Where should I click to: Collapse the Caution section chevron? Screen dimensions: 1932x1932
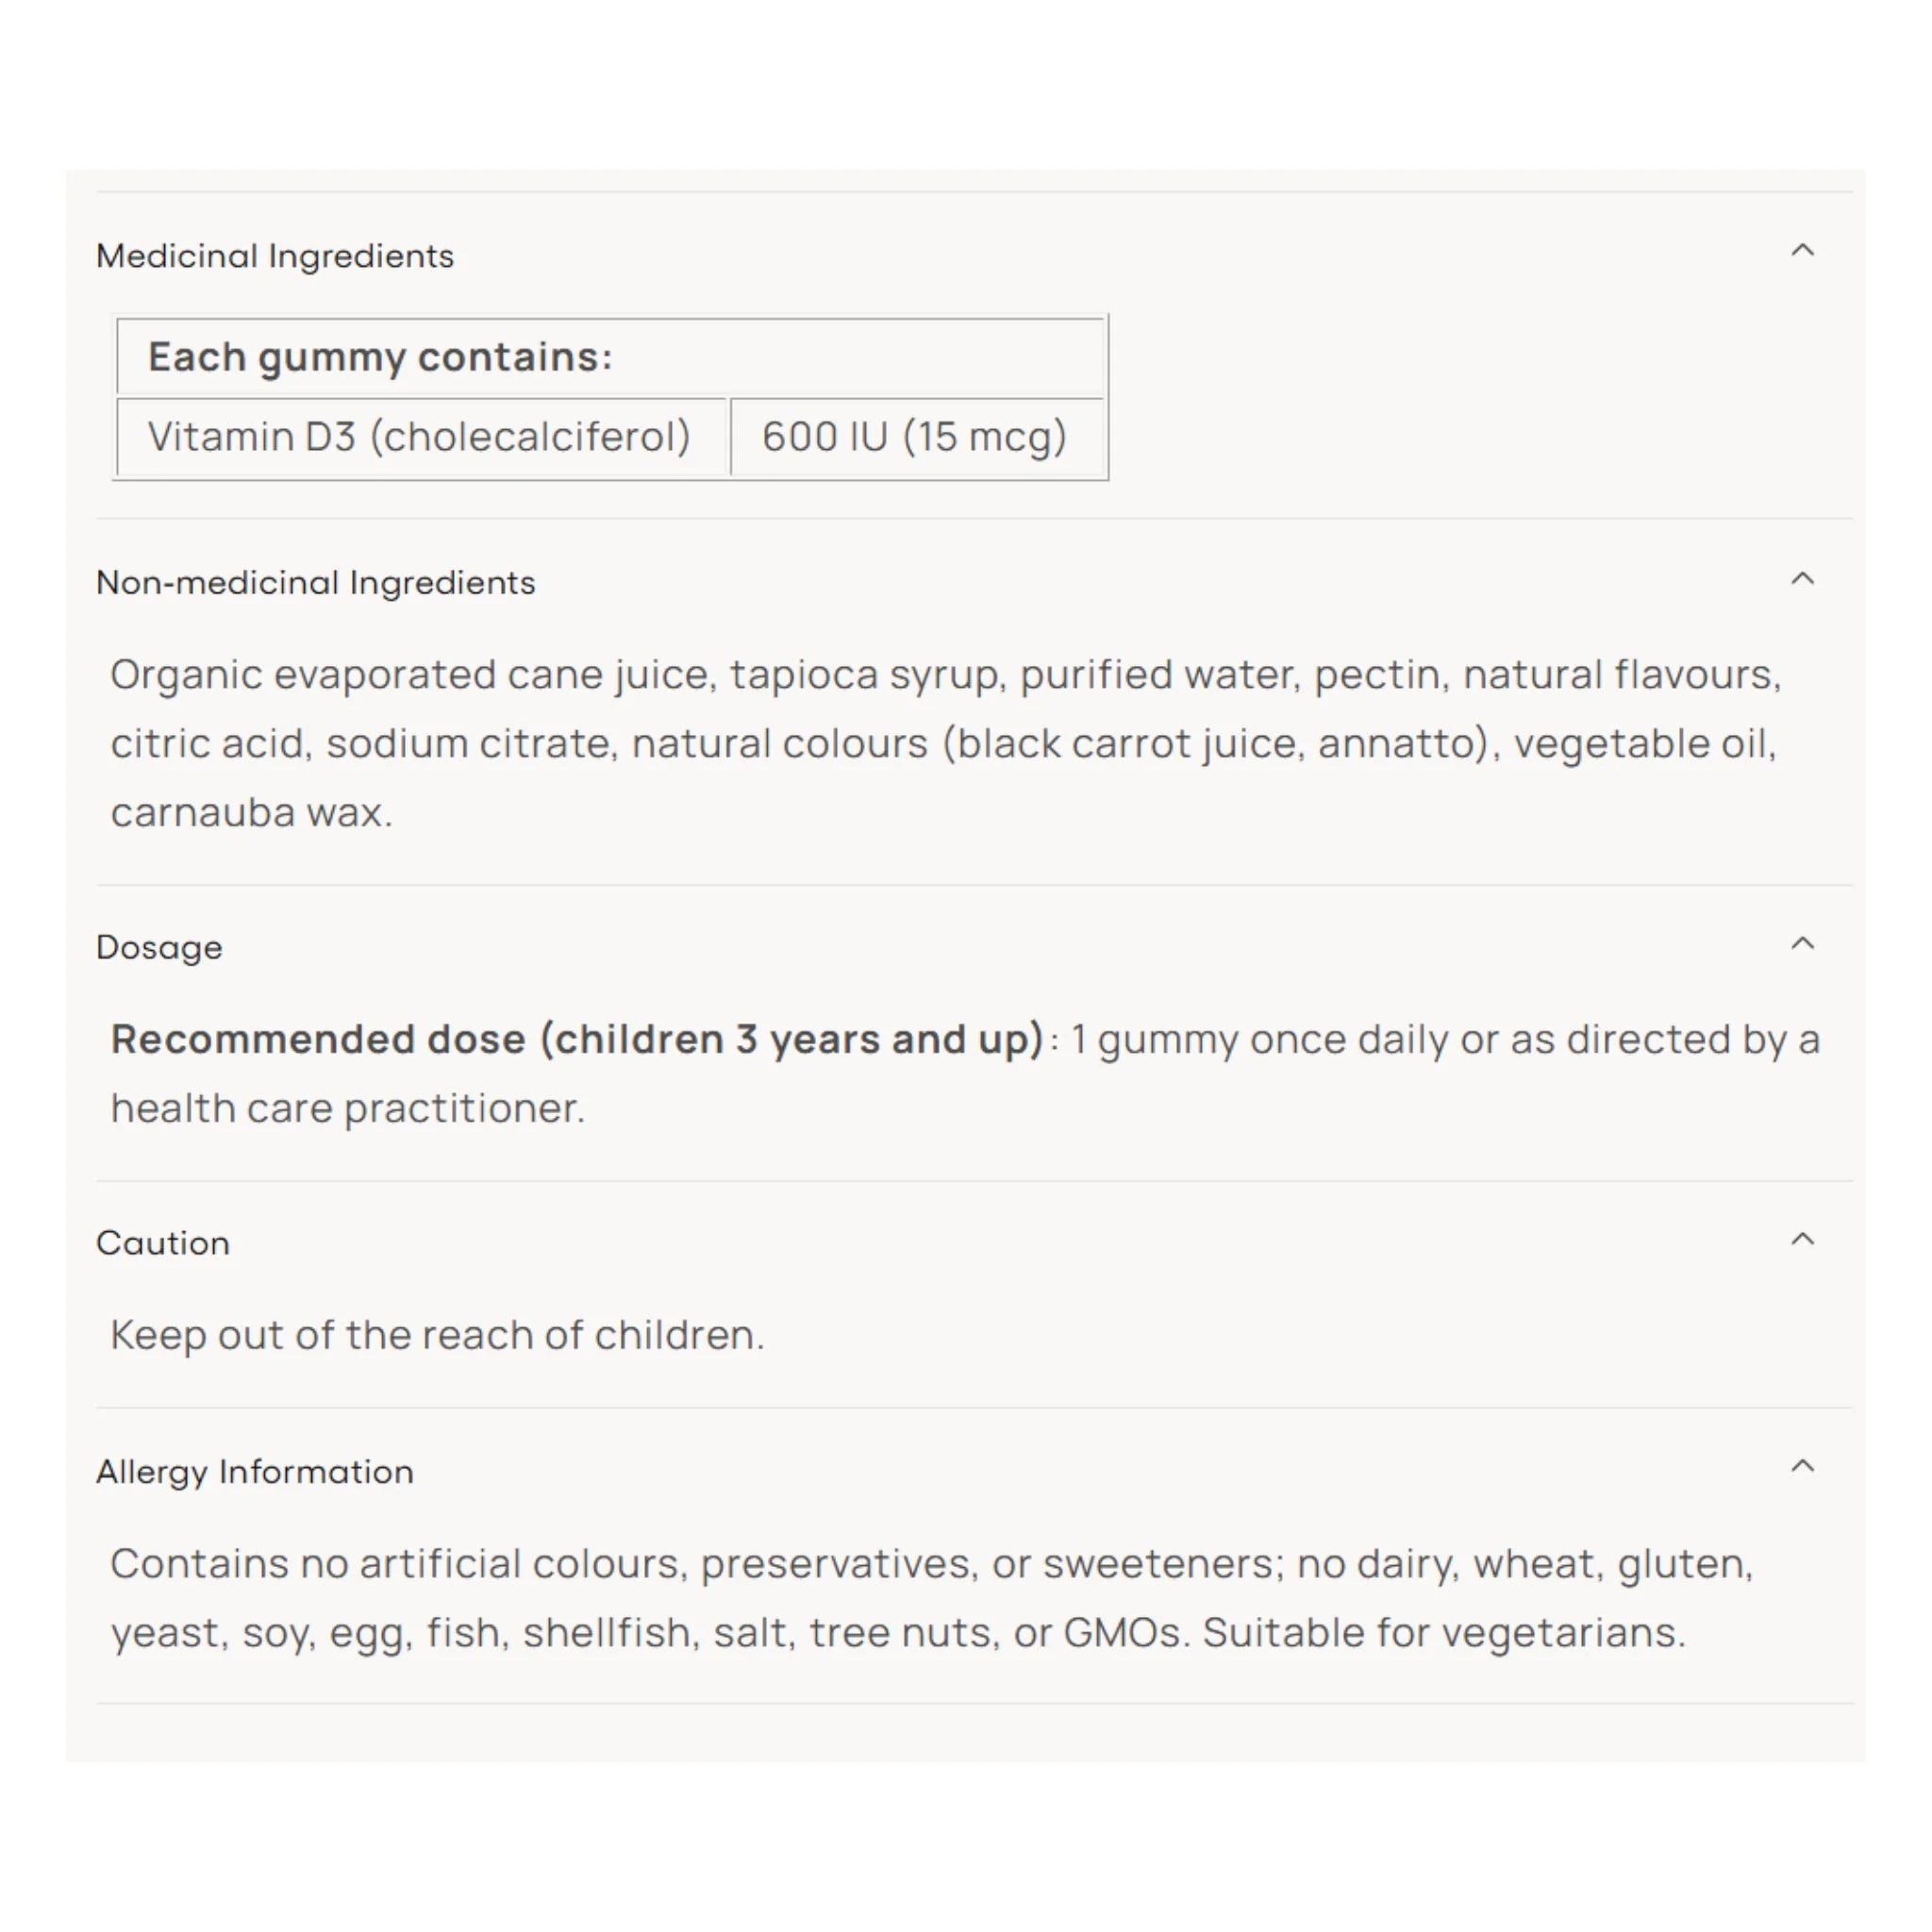point(1802,1239)
